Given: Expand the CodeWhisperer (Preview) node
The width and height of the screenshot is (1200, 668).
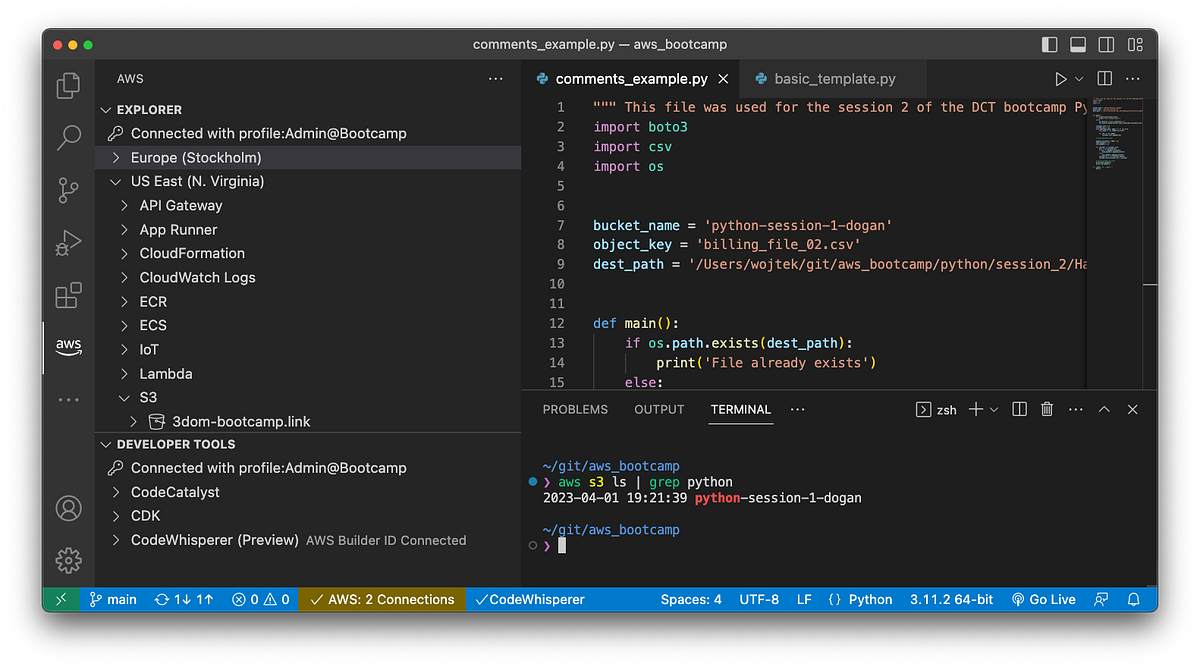Looking at the screenshot, I should pos(117,540).
